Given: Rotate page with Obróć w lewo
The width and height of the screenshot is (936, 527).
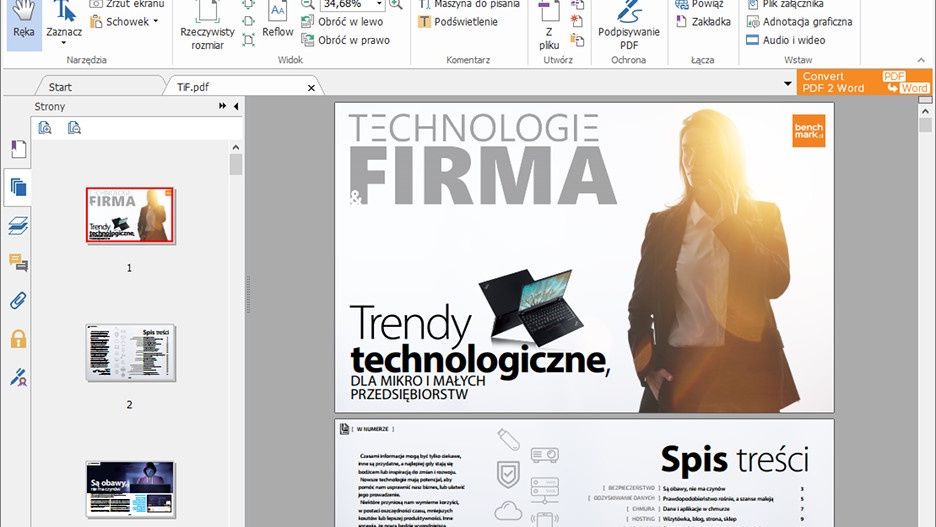Looking at the screenshot, I should coord(343,21).
